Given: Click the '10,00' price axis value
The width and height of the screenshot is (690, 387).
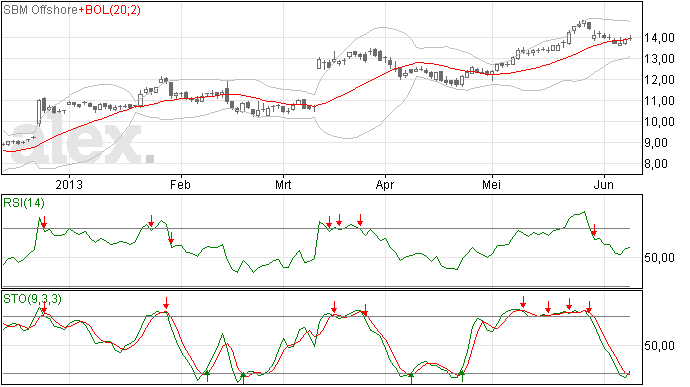Looking at the screenshot, I should tap(659, 122).
